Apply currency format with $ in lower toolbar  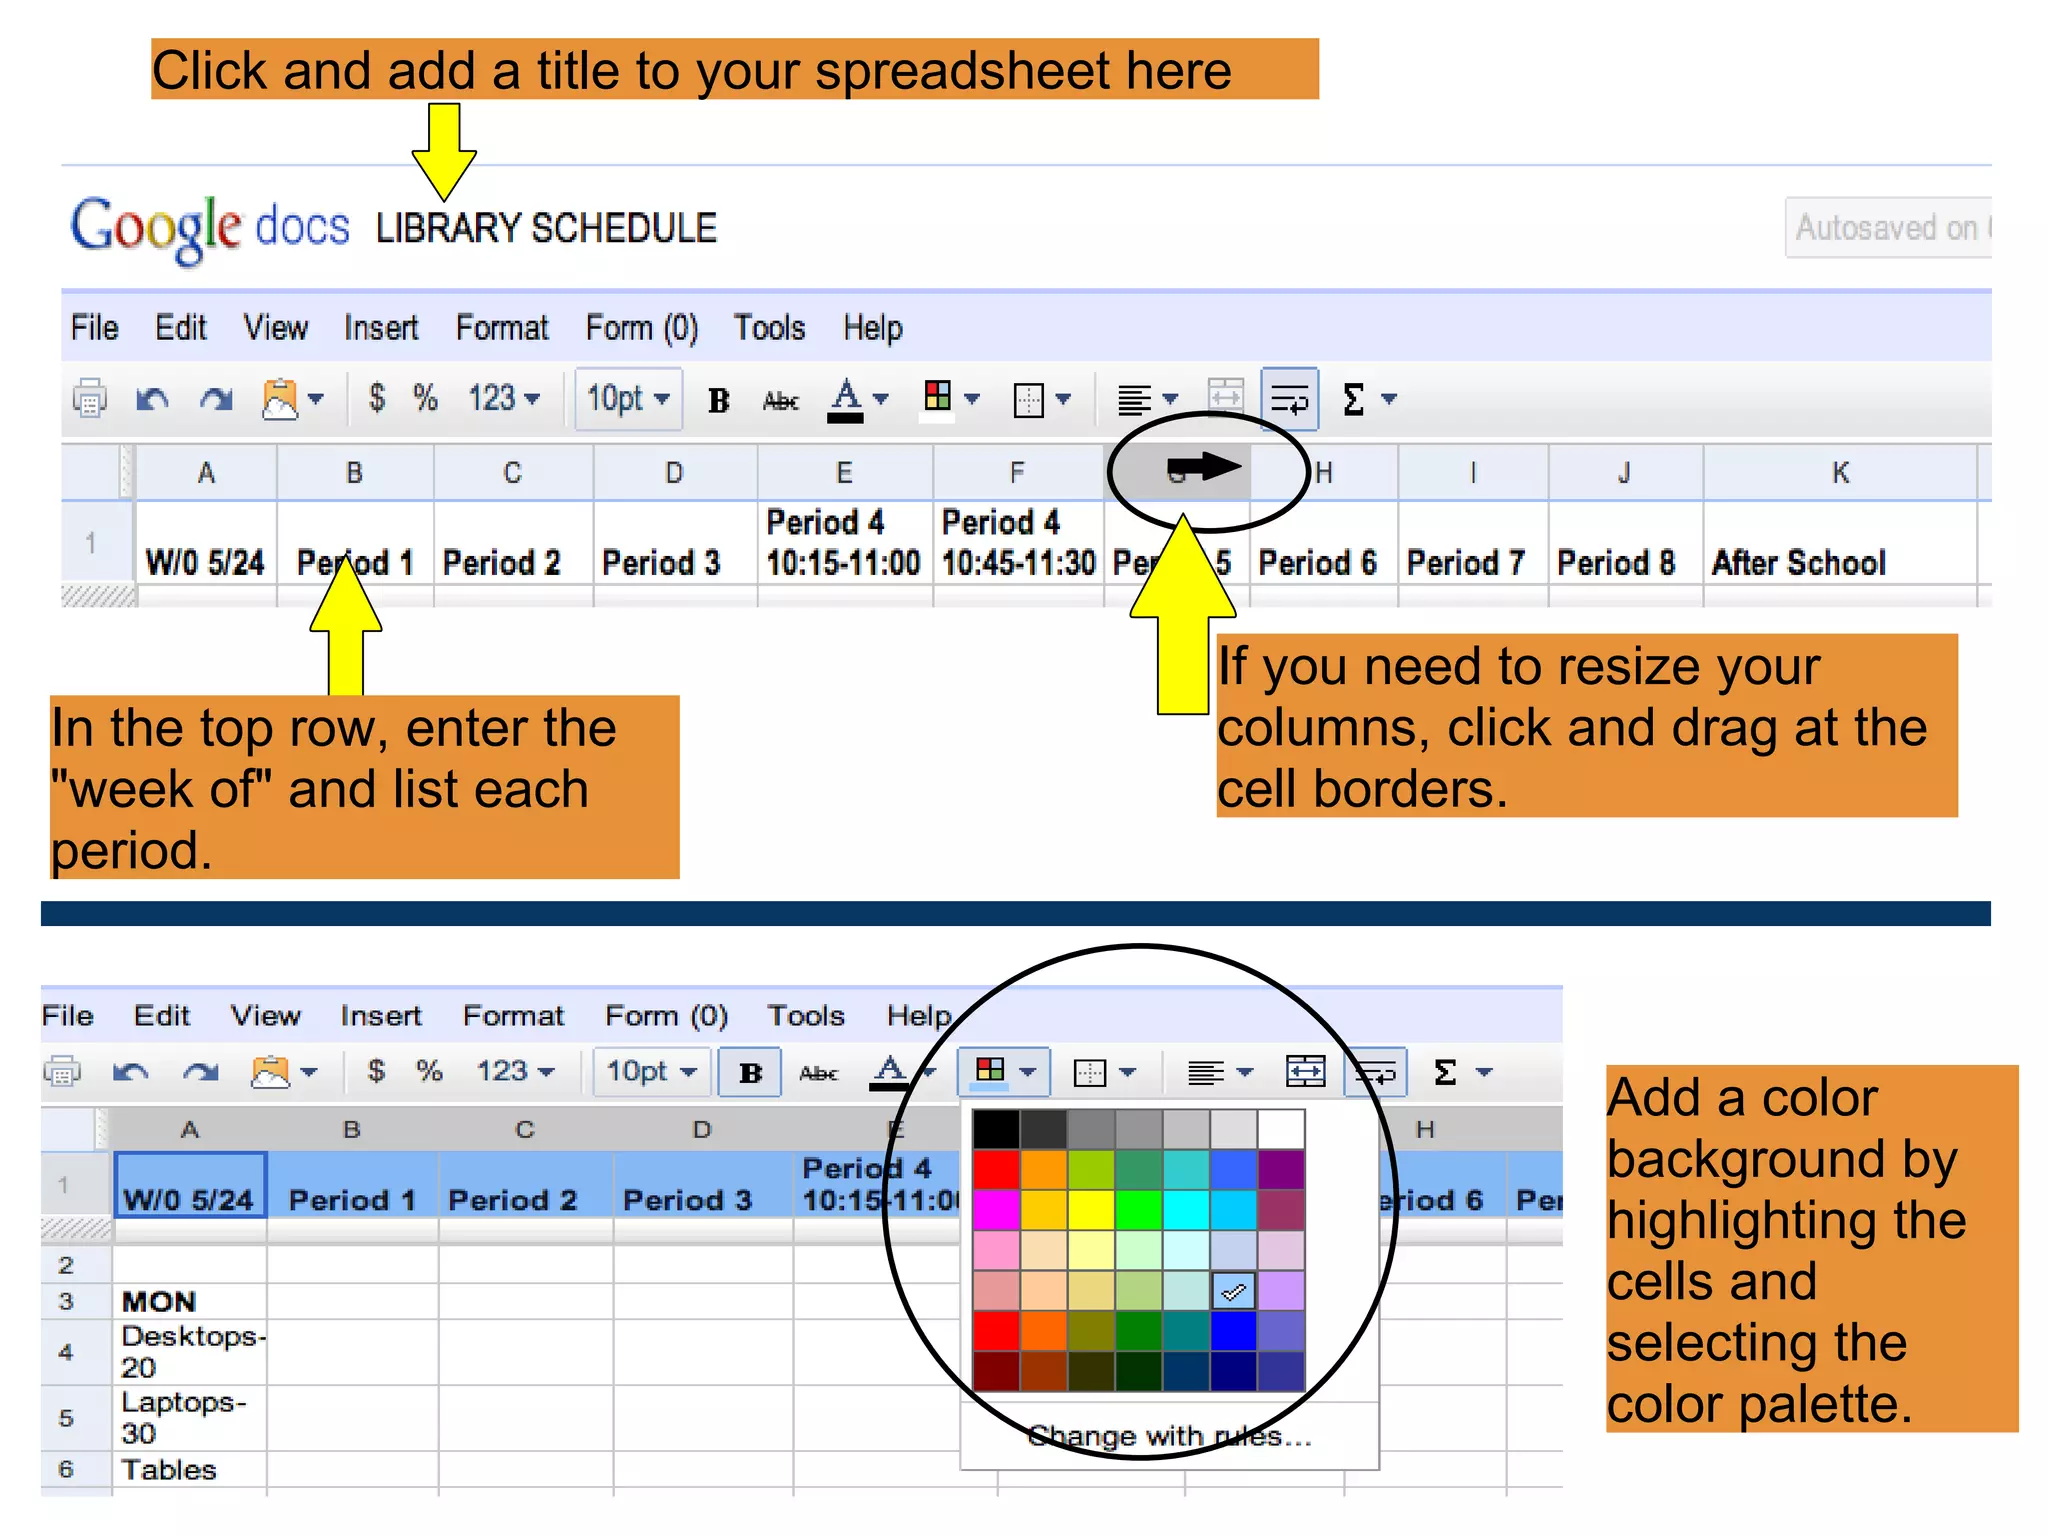point(376,1071)
